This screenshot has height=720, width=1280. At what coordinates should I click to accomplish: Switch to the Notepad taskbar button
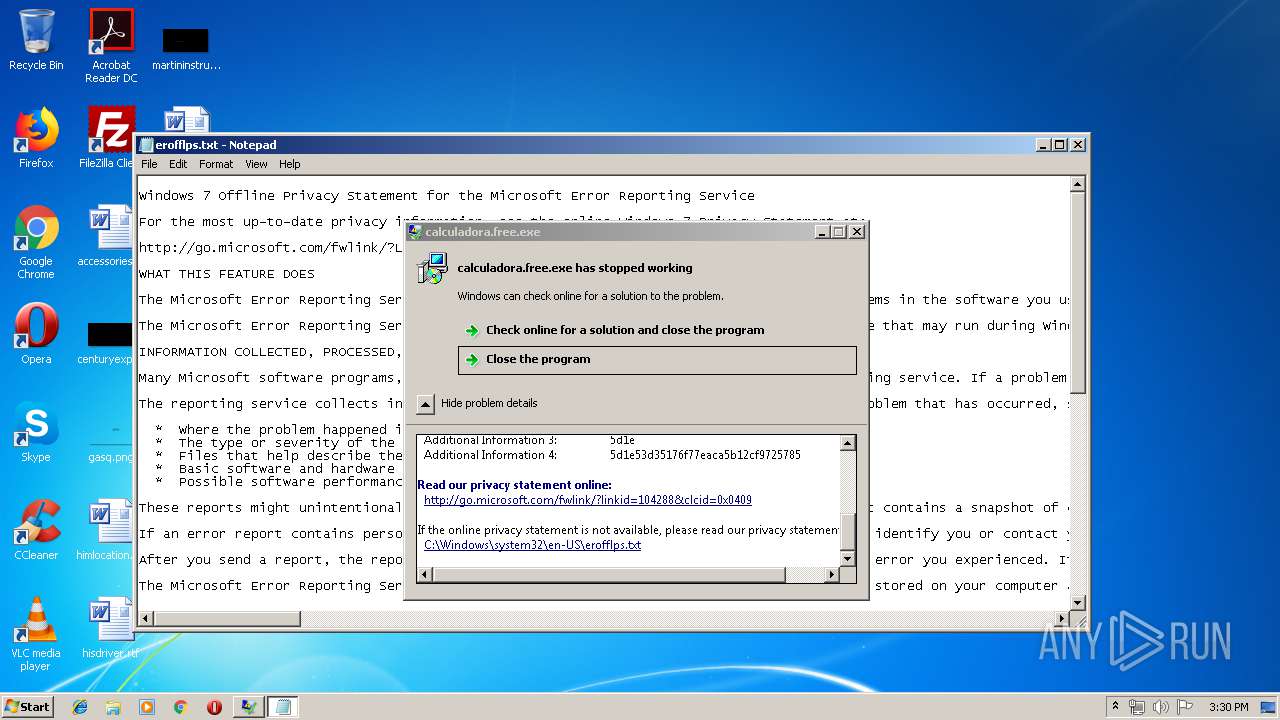click(282, 707)
